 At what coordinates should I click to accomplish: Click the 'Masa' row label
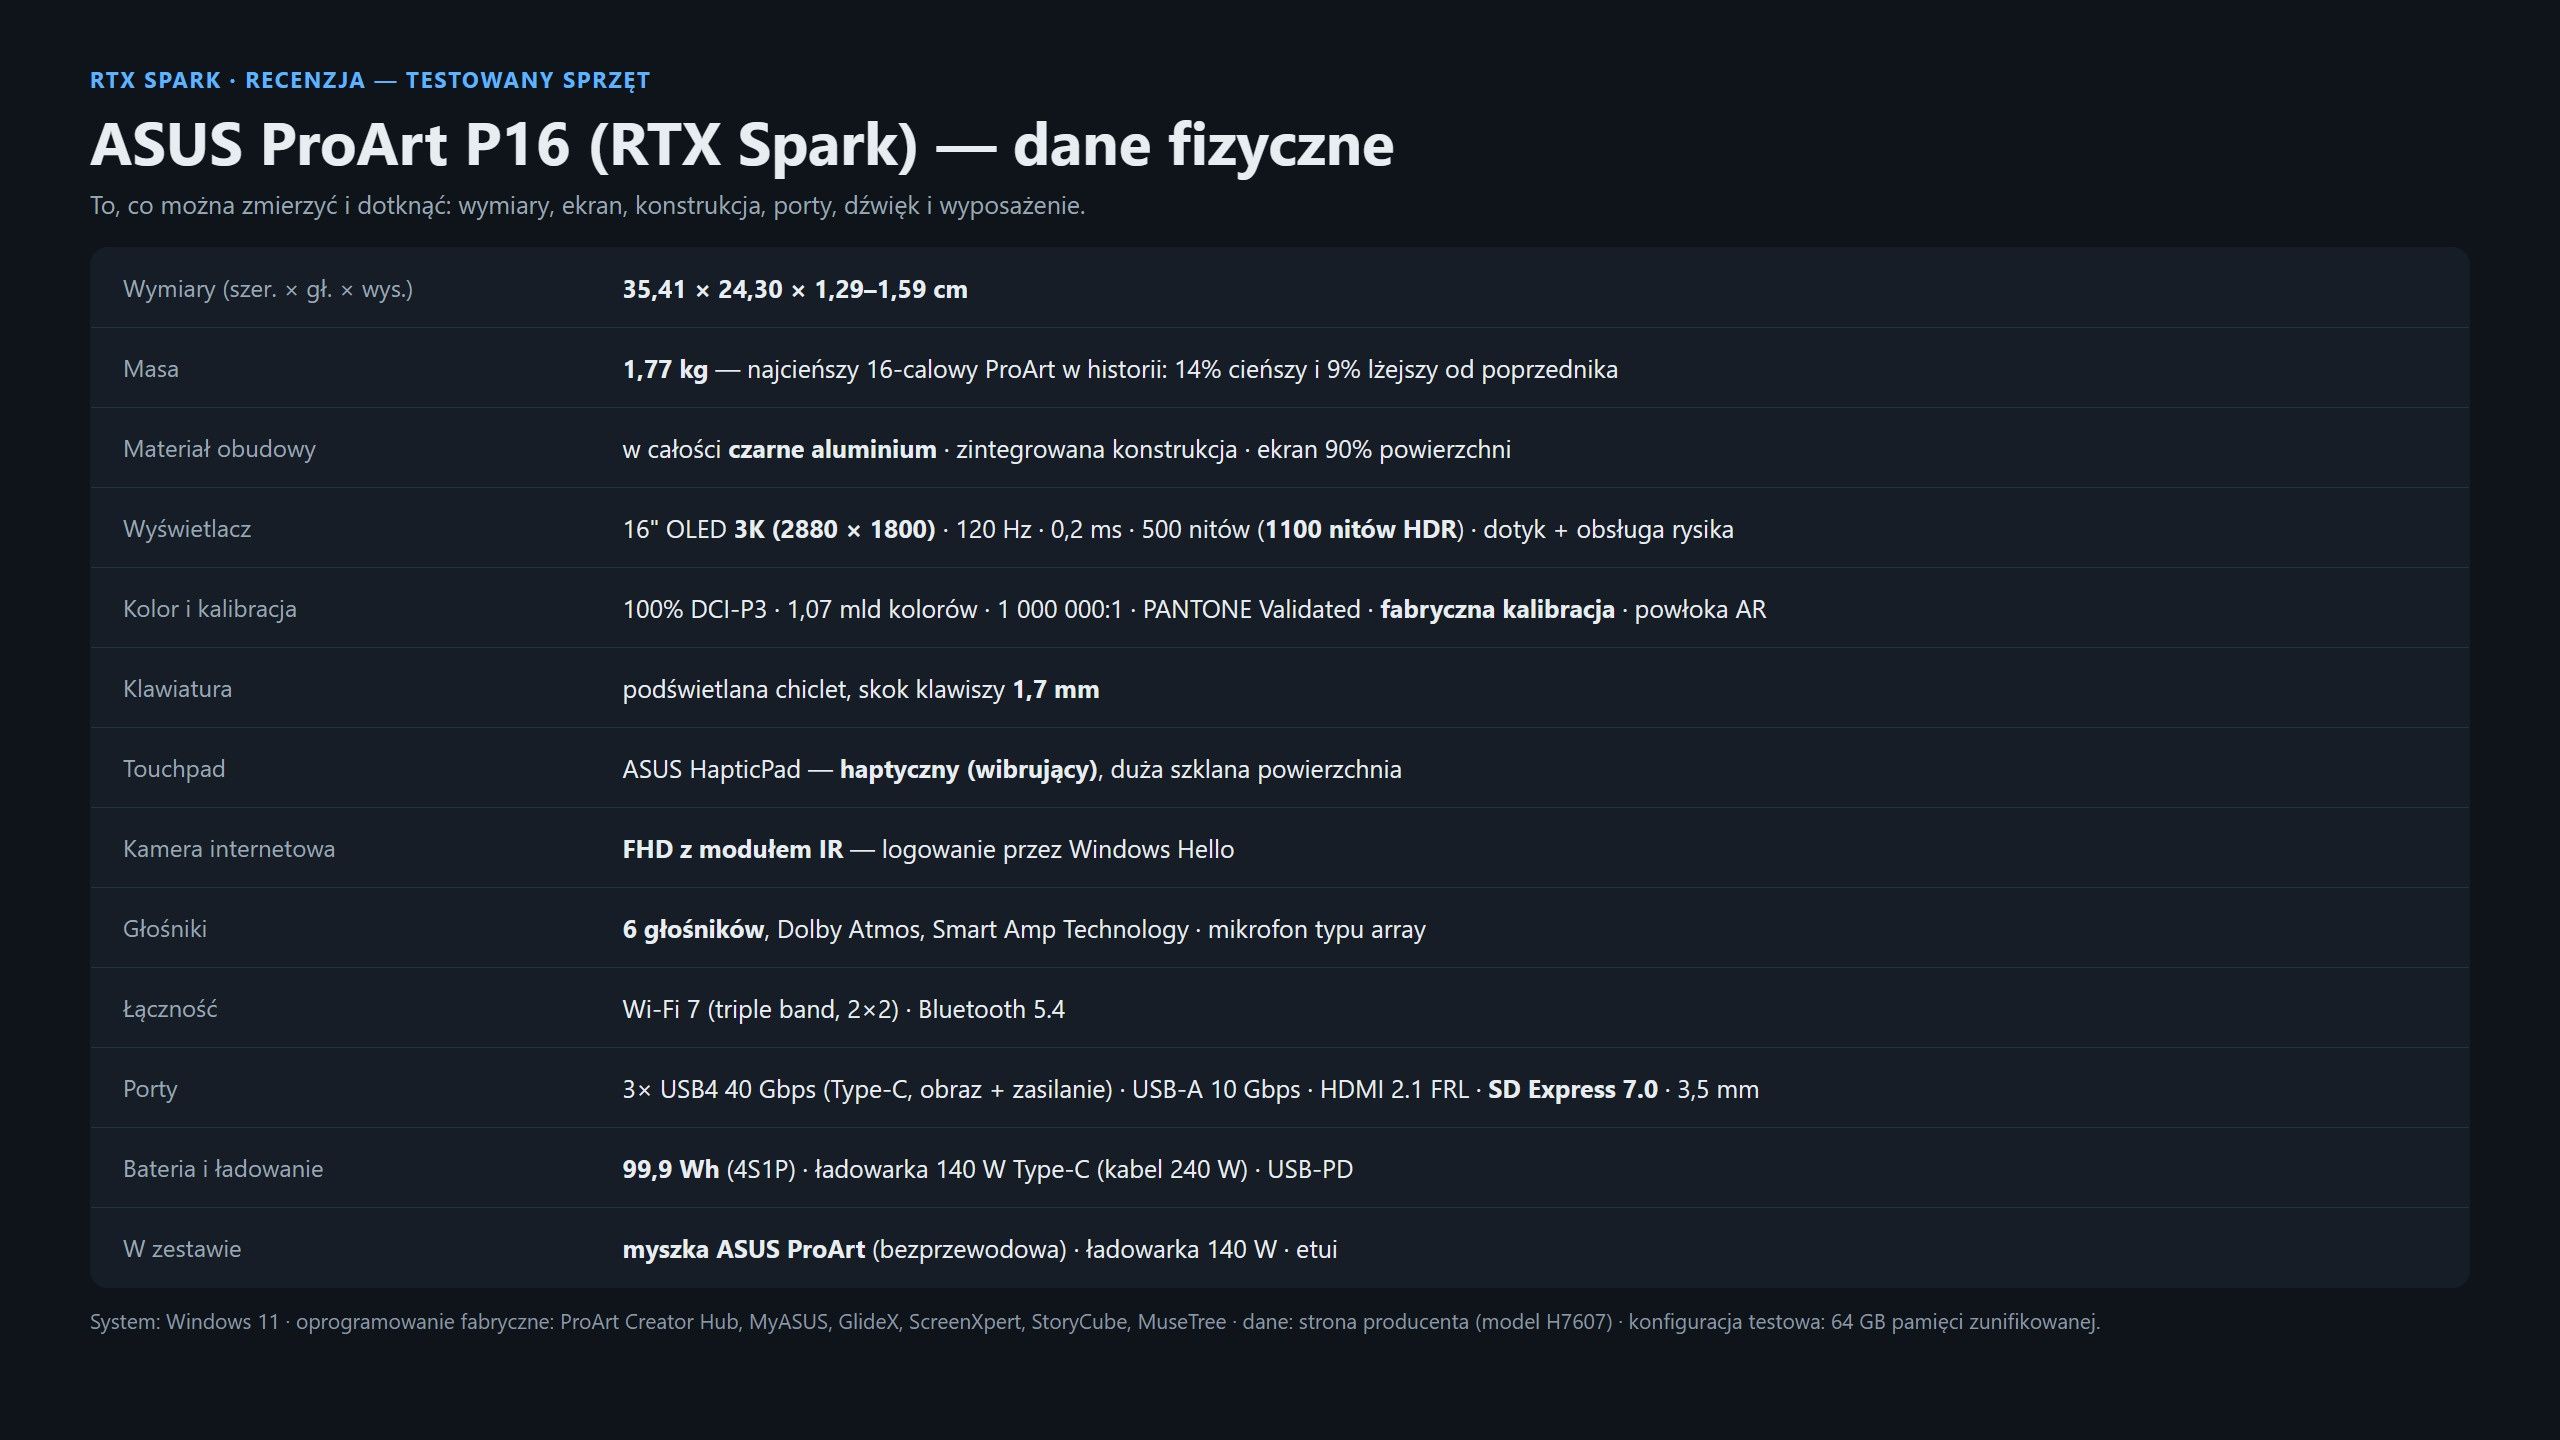click(x=151, y=369)
